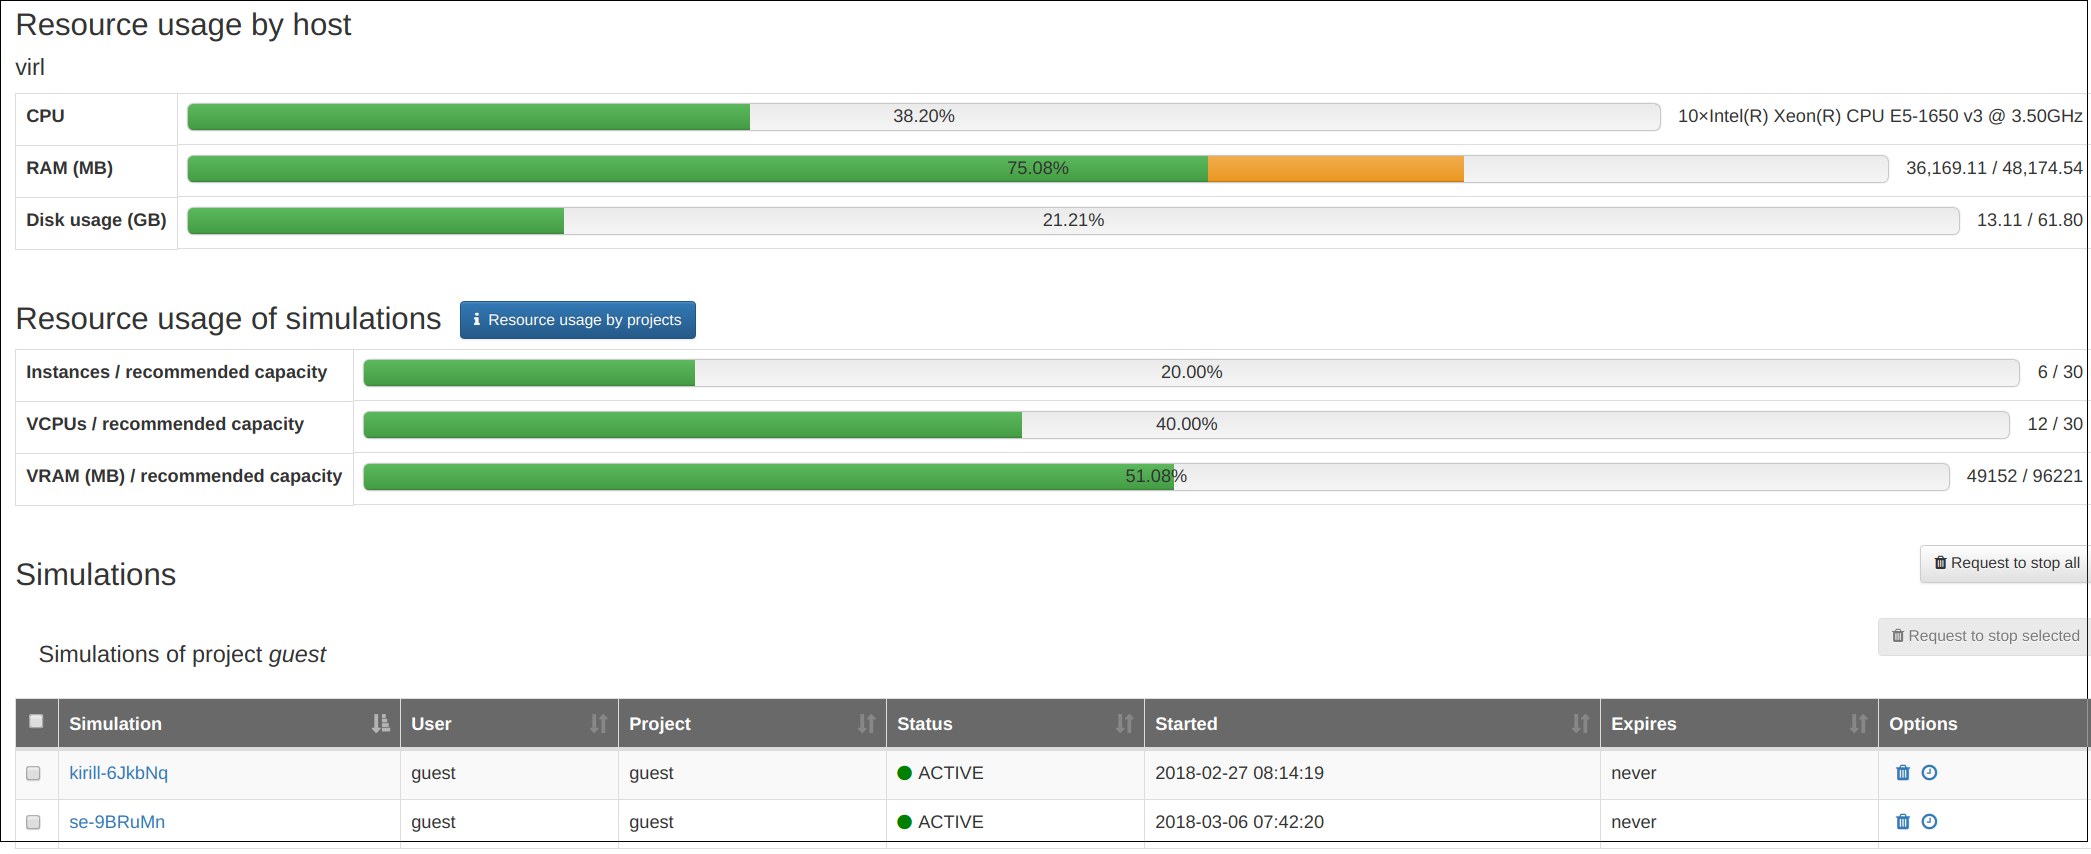Click started time 2018-02-27 08:14:19
2091x854 pixels.
coord(1239,773)
